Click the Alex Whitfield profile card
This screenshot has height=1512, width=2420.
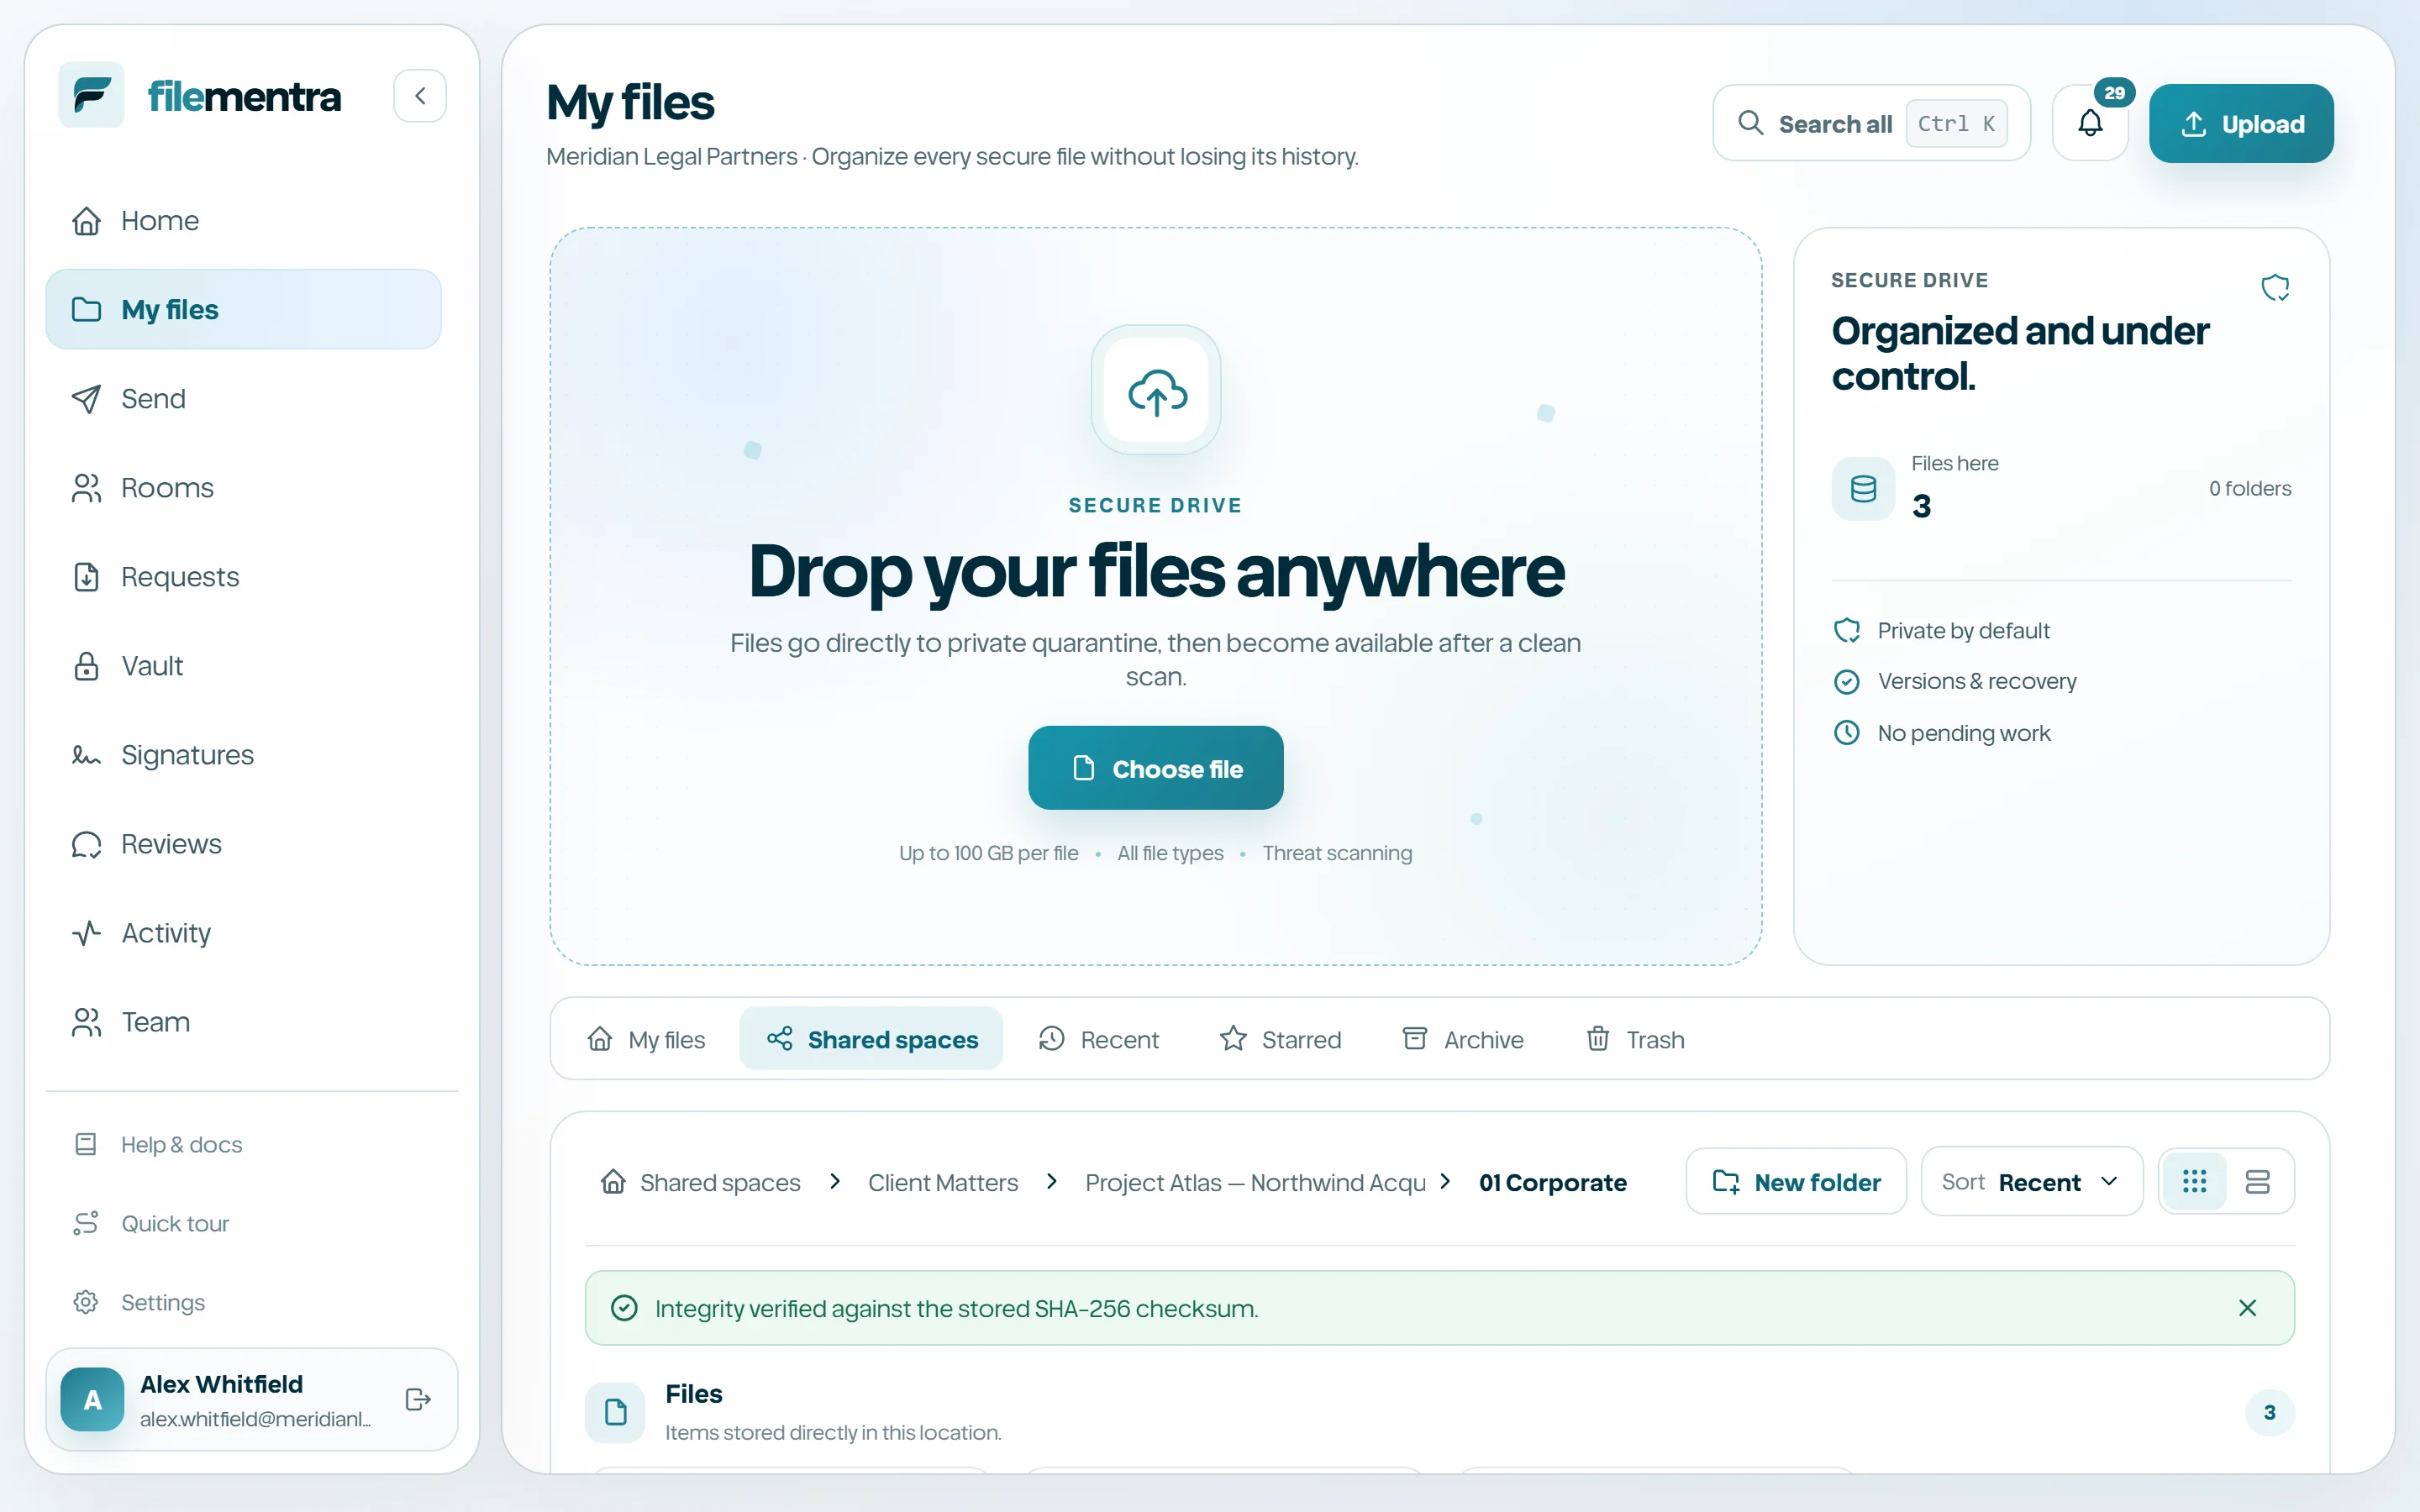pyautogui.click(x=252, y=1399)
